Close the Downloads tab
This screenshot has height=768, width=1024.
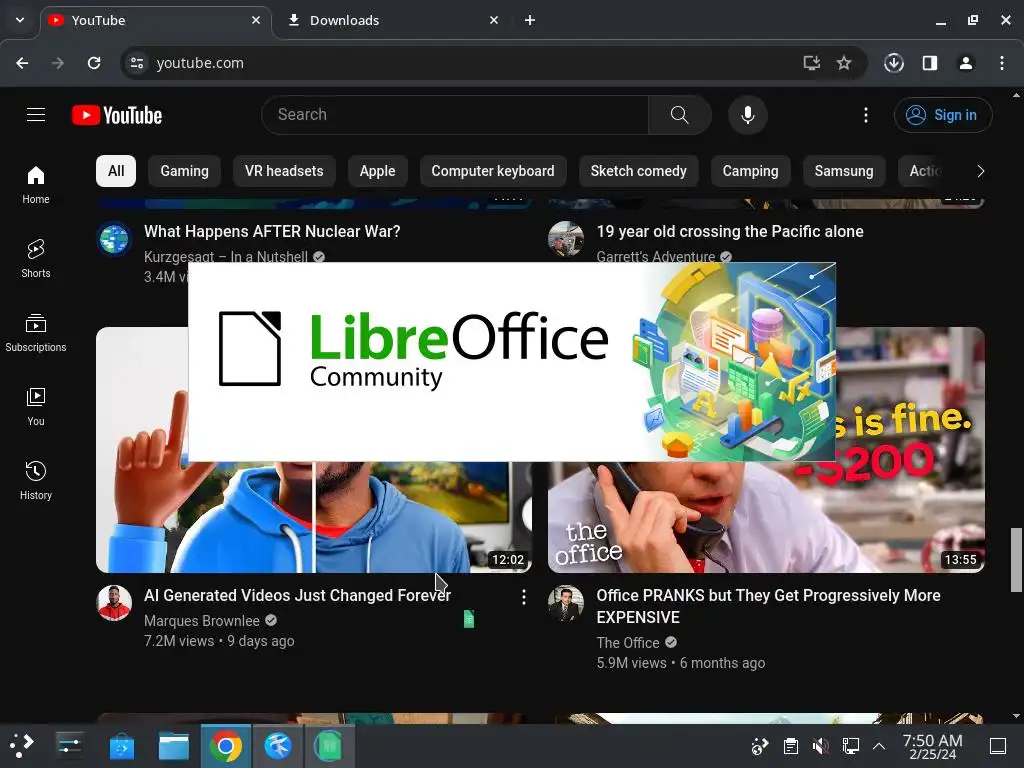(x=494, y=20)
